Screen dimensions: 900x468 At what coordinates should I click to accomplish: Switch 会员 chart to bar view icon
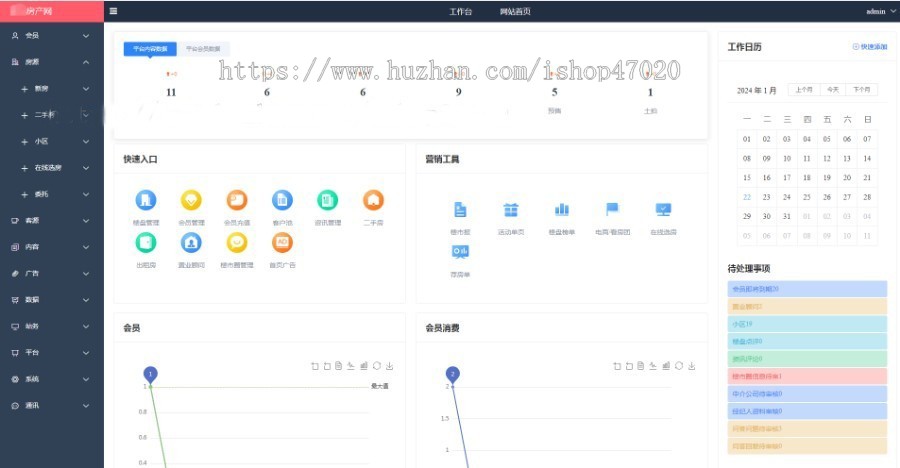pos(364,366)
